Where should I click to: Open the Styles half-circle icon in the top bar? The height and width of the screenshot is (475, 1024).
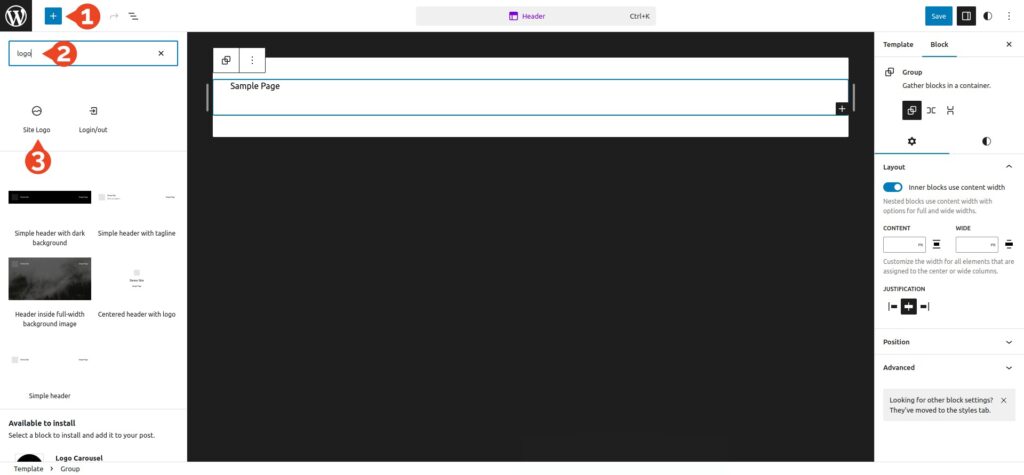(988, 16)
